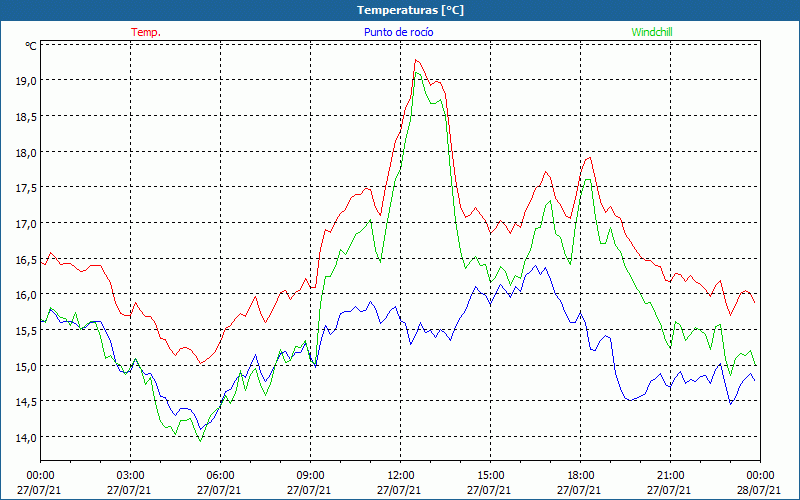Click the 28/07/21 date label
The image size is (800, 500).
[759, 490]
